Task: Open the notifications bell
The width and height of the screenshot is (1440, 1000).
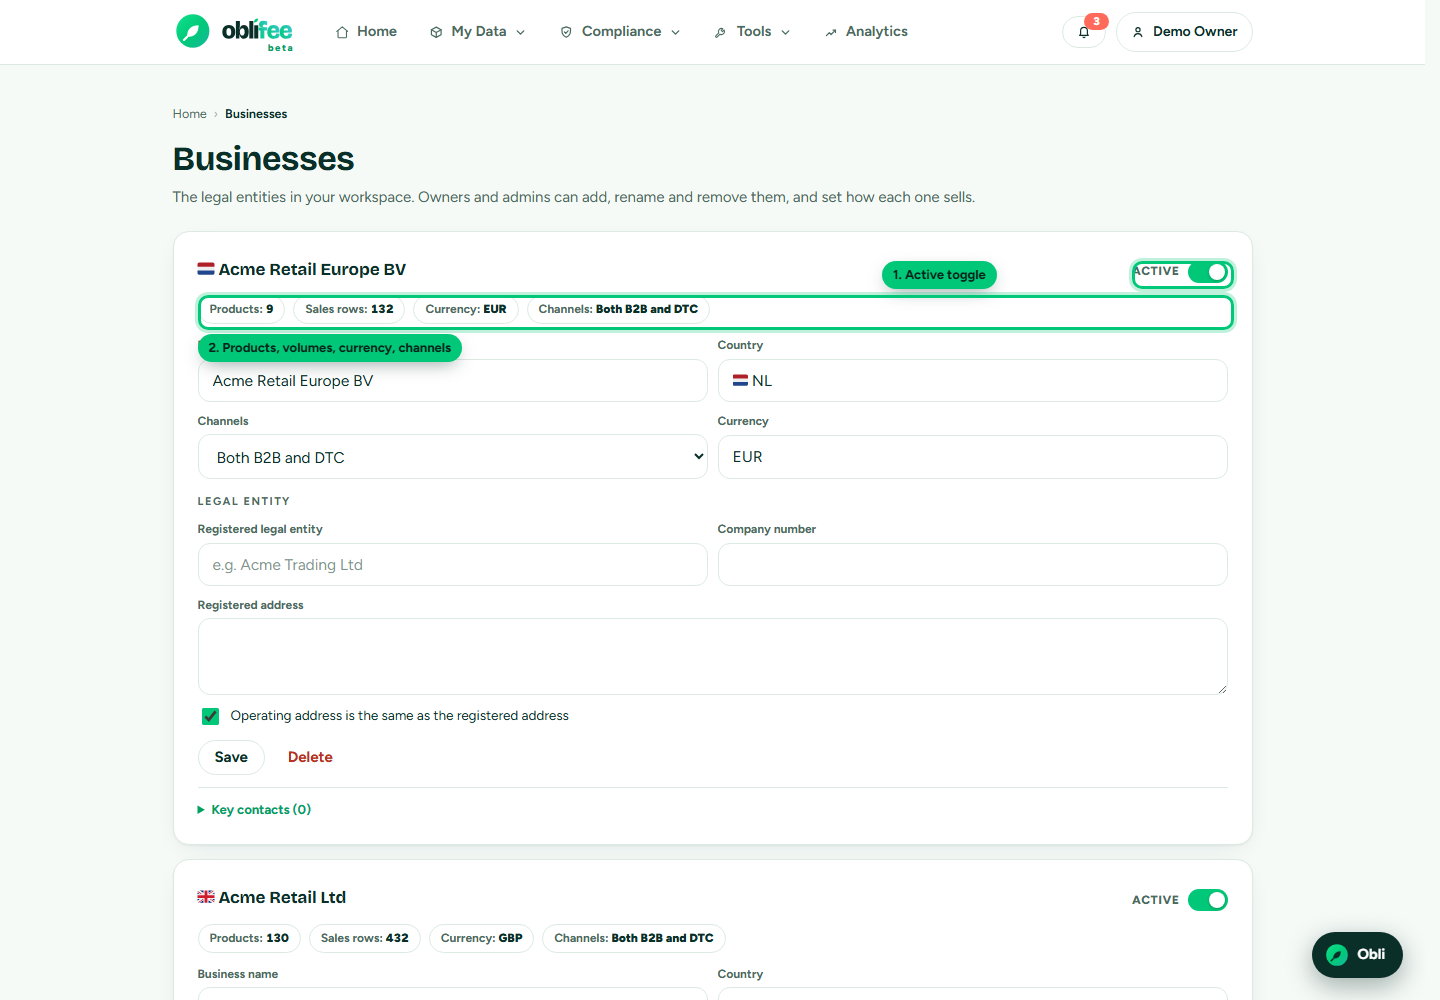Action: (1084, 32)
